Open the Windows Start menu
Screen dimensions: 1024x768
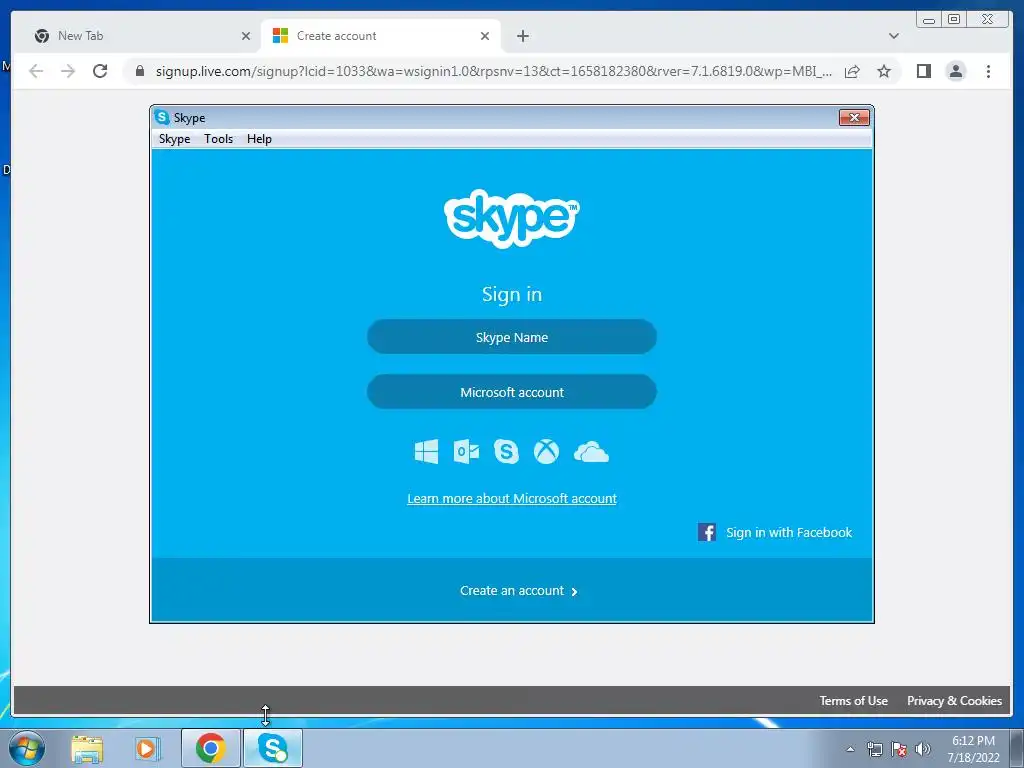click(x=27, y=748)
